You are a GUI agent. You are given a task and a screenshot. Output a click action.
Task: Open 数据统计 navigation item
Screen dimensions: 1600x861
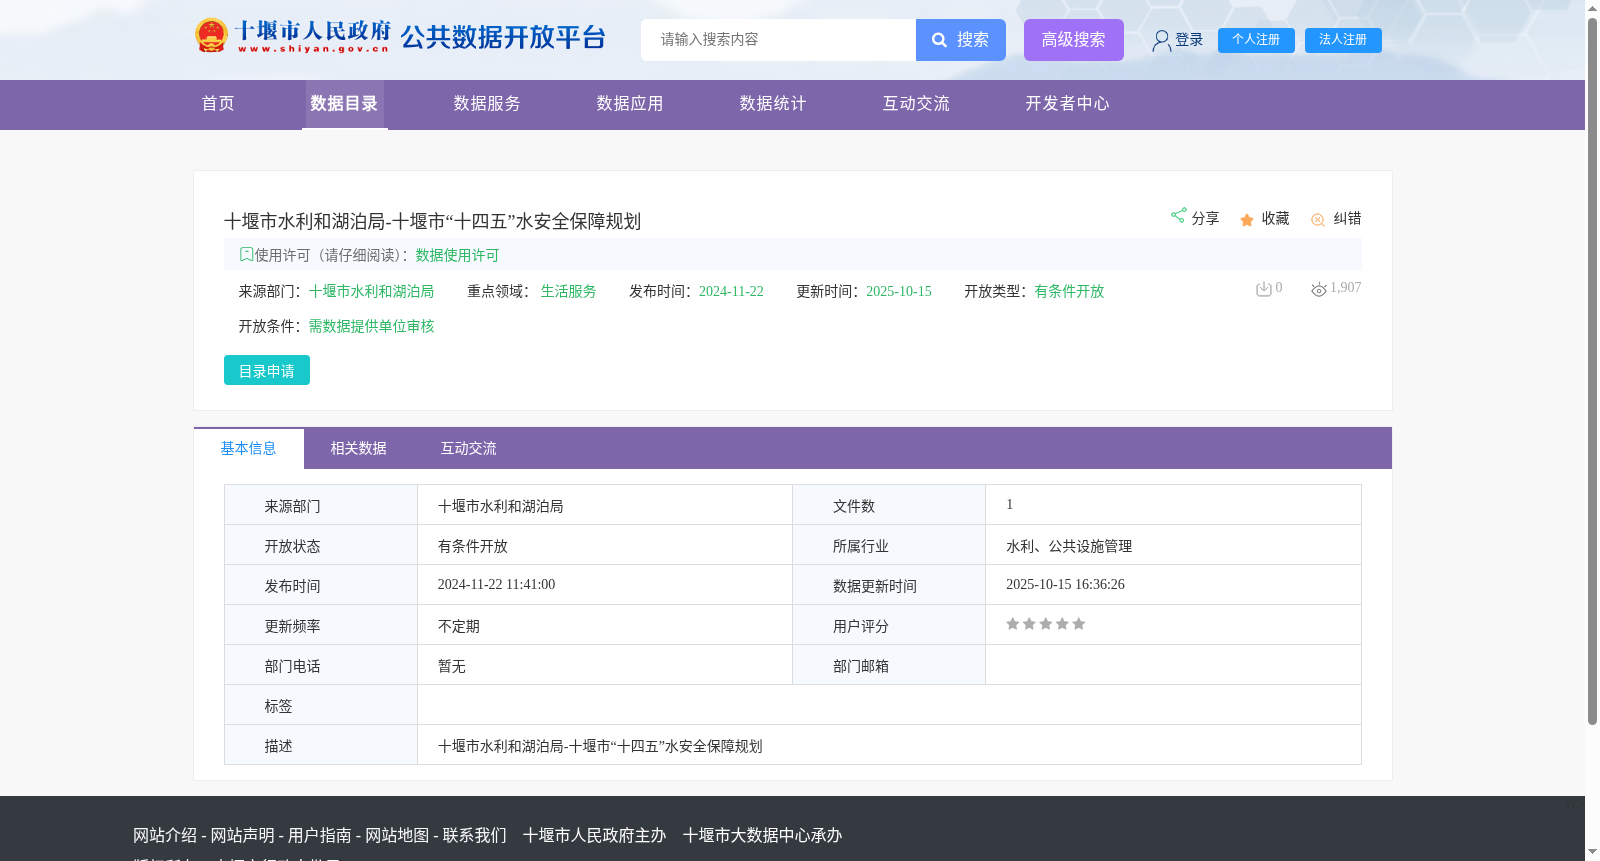click(x=773, y=104)
